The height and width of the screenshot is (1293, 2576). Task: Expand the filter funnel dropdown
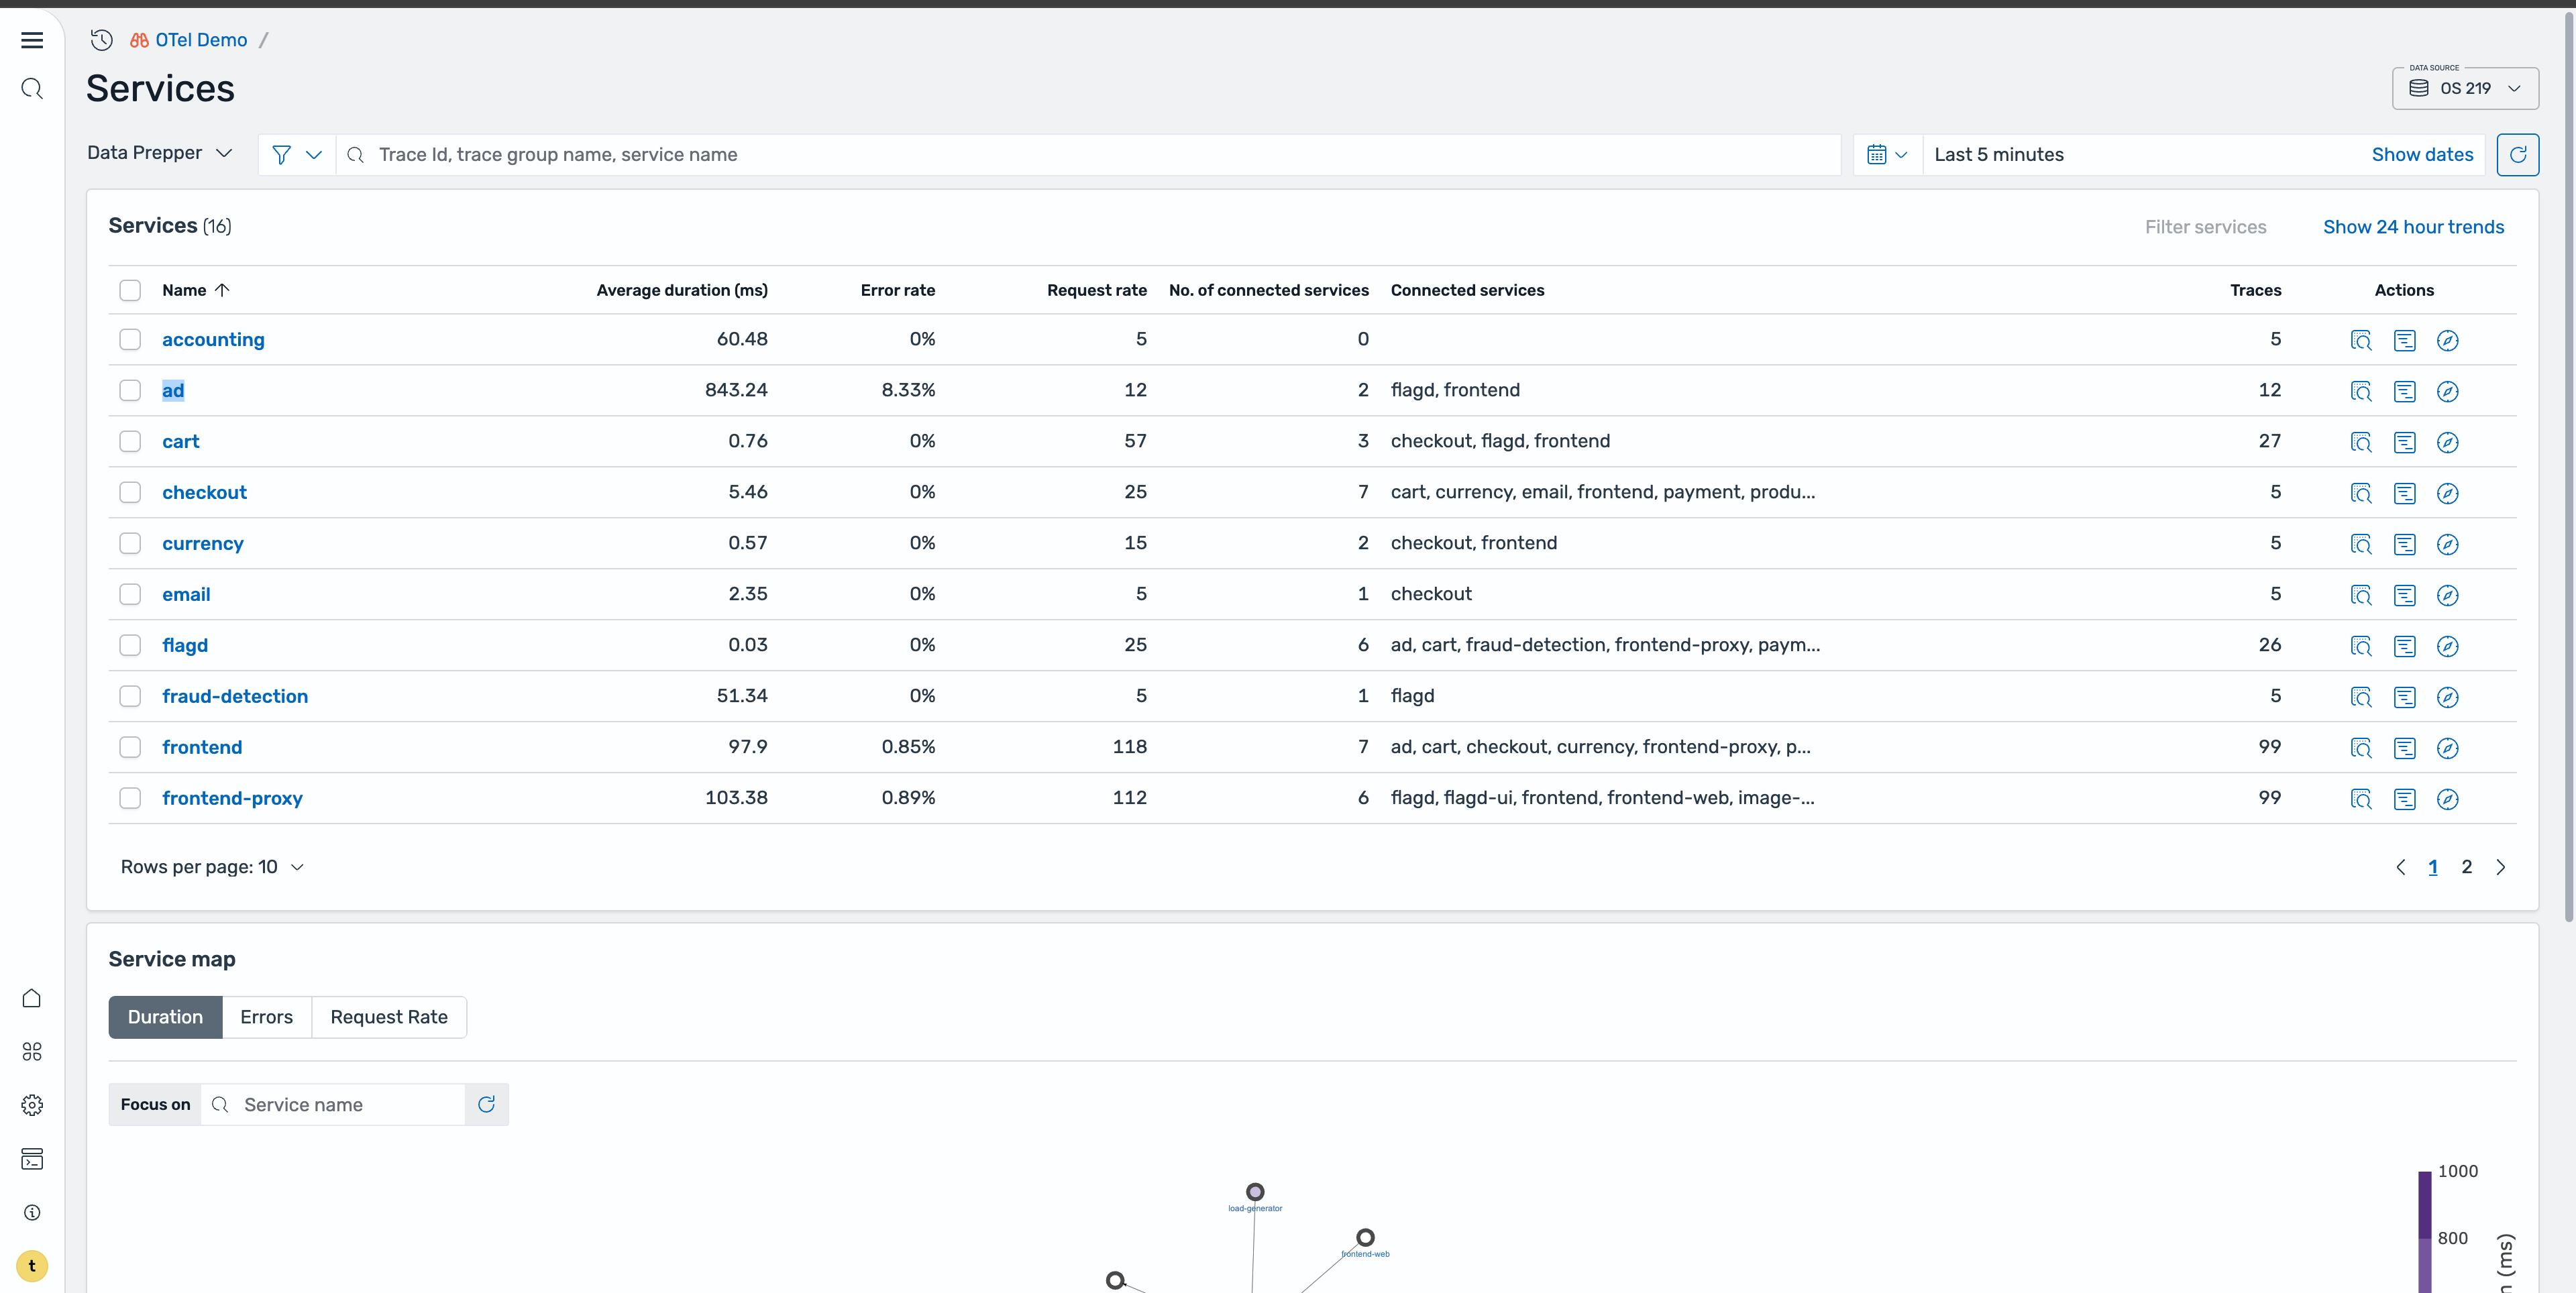[x=297, y=155]
